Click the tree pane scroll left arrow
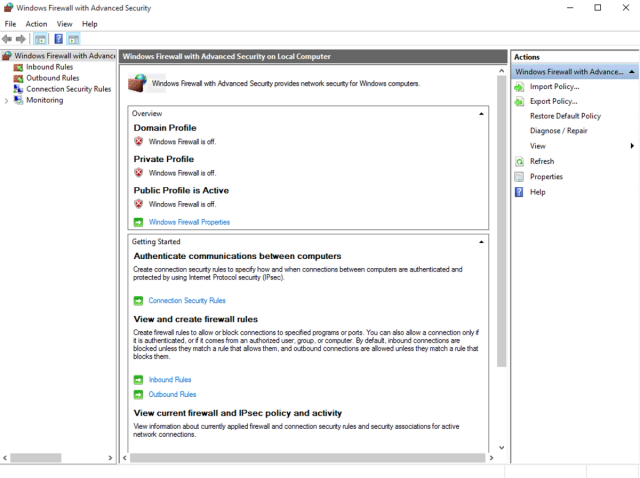 [x=5, y=458]
